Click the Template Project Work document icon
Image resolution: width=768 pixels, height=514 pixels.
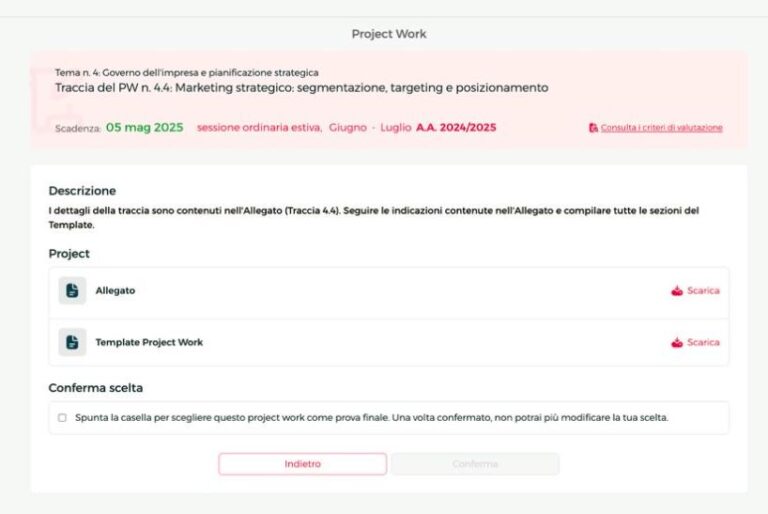coord(72,342)
